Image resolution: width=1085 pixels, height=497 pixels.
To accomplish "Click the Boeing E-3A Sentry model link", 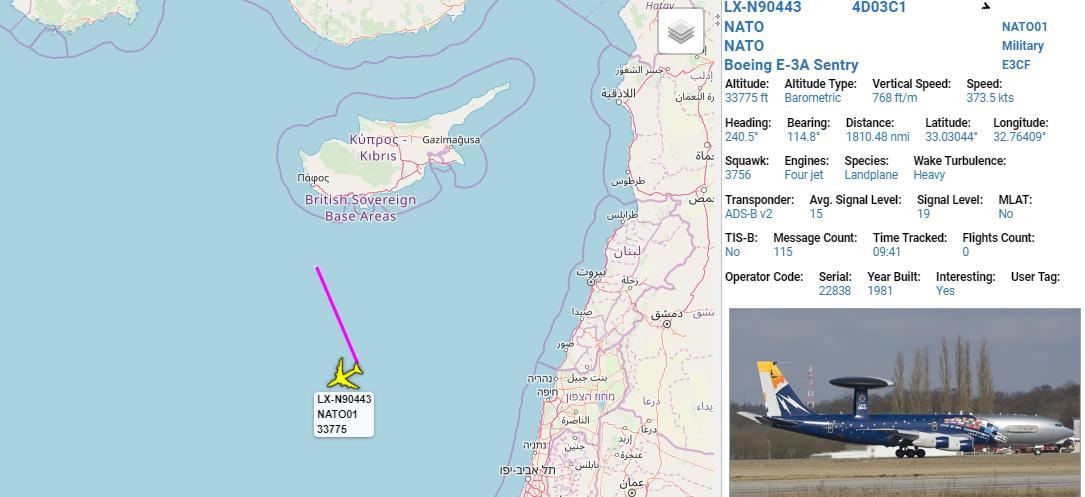I will pos(791,65).
